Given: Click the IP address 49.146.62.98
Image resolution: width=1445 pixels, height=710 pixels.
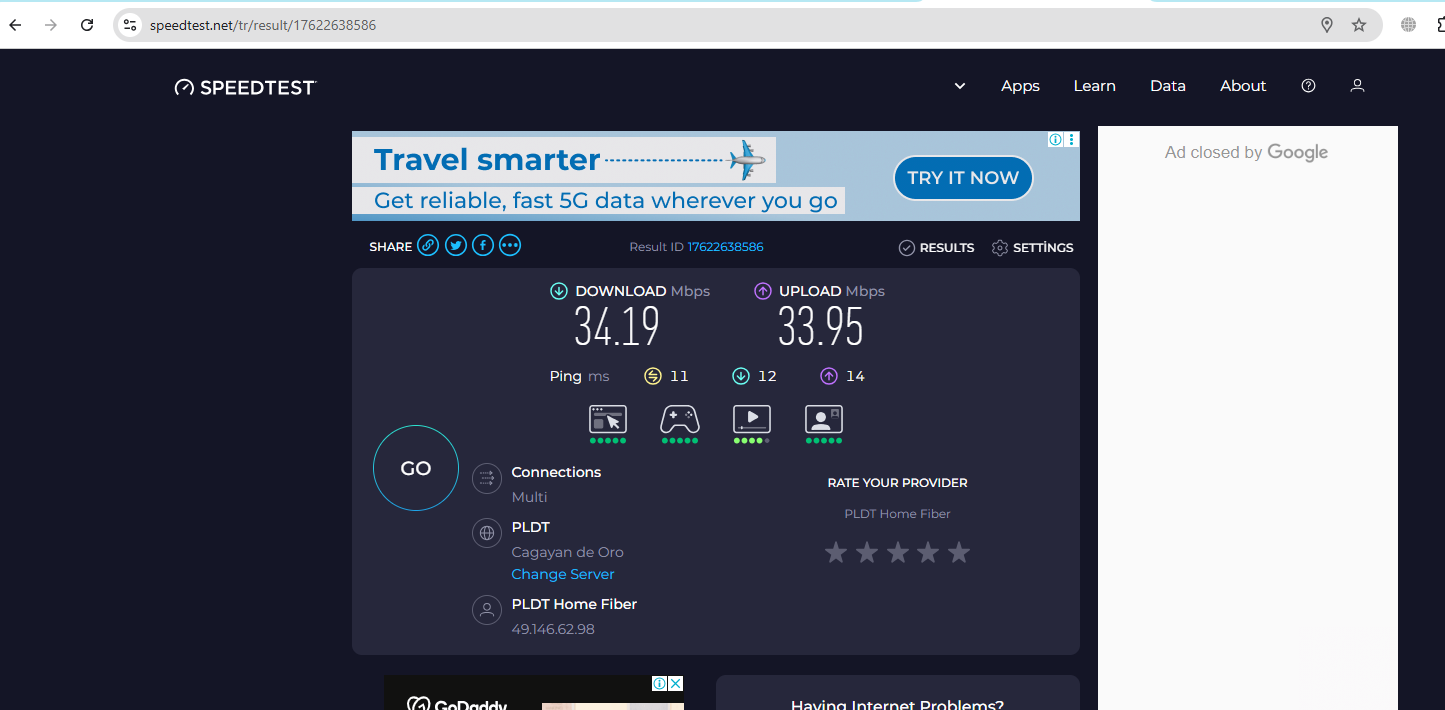Looking at the screenshot, I should click(x=553, y=629).
